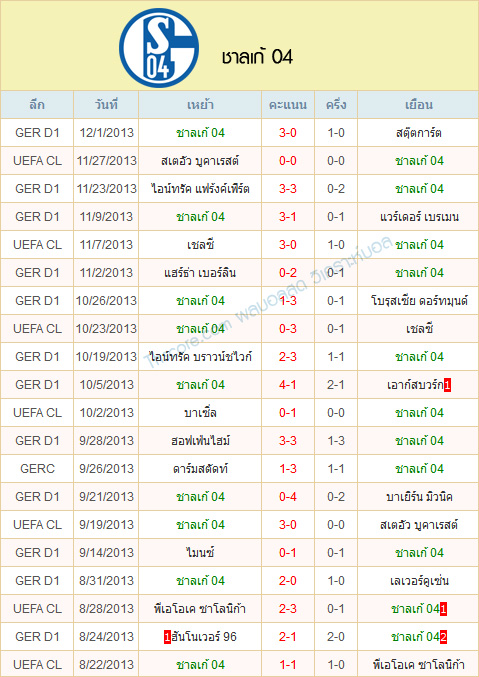Select the ครึ่ง column header
Image resolution: width=479 pixels, height=677 pixels.
pyautogui.click(x=336, y=105)
